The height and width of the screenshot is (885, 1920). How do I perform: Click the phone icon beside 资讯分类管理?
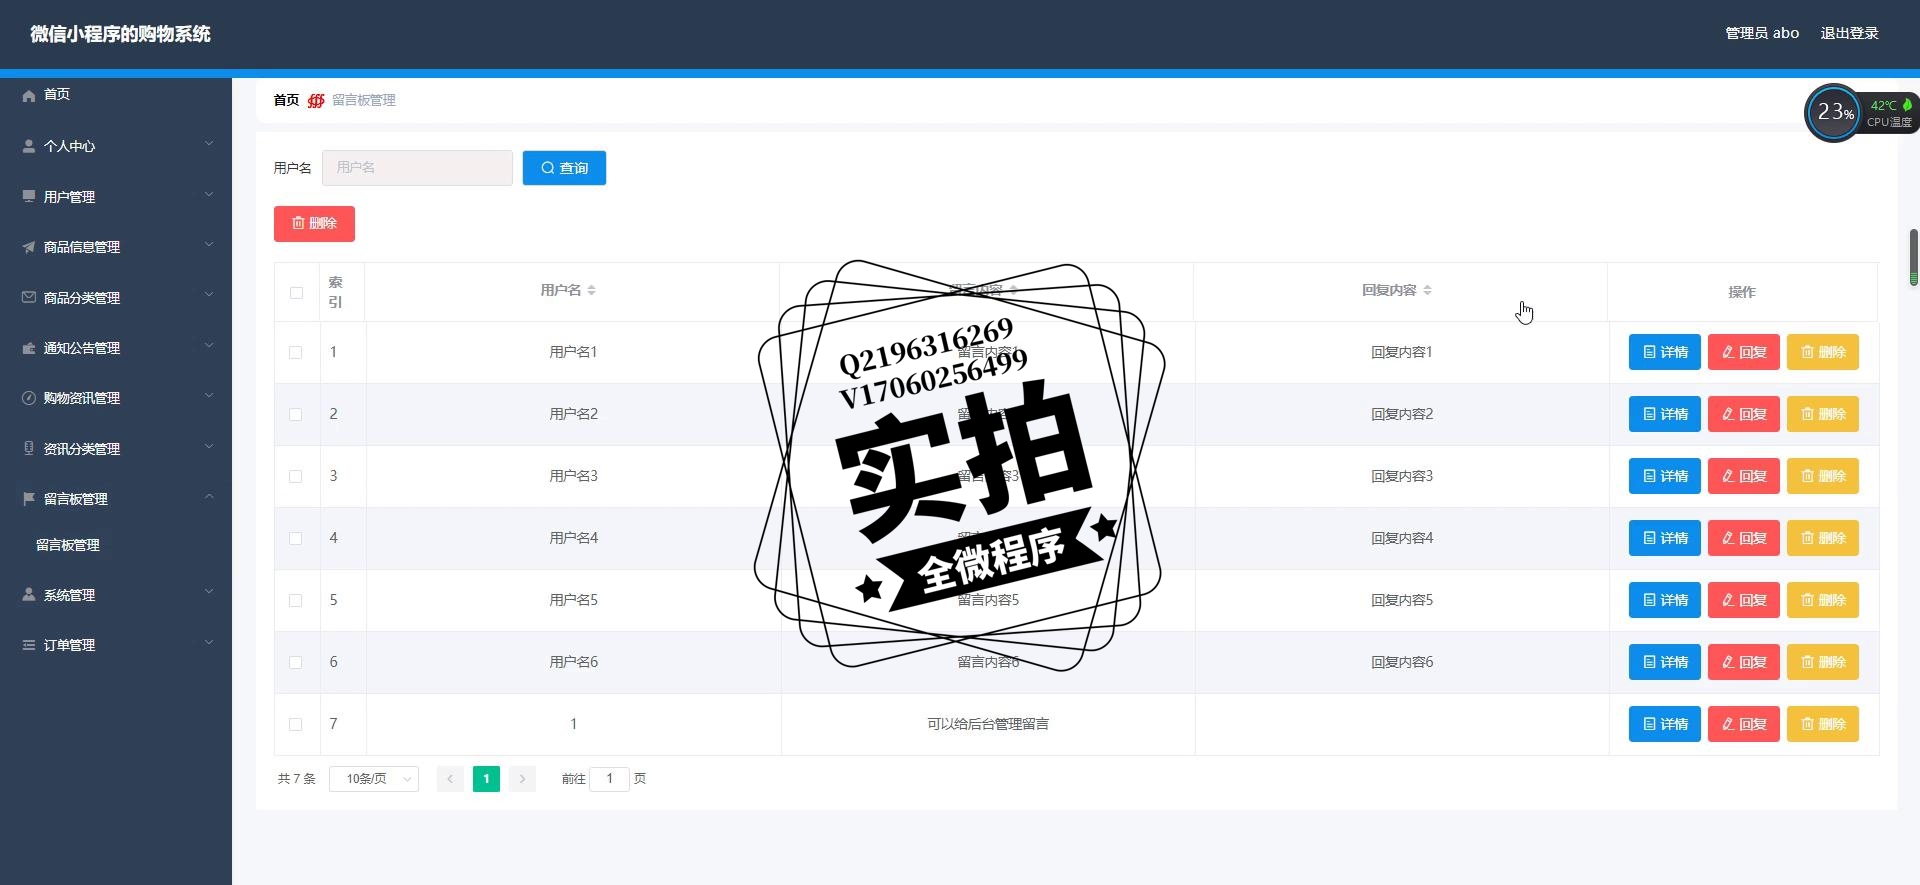29,448
